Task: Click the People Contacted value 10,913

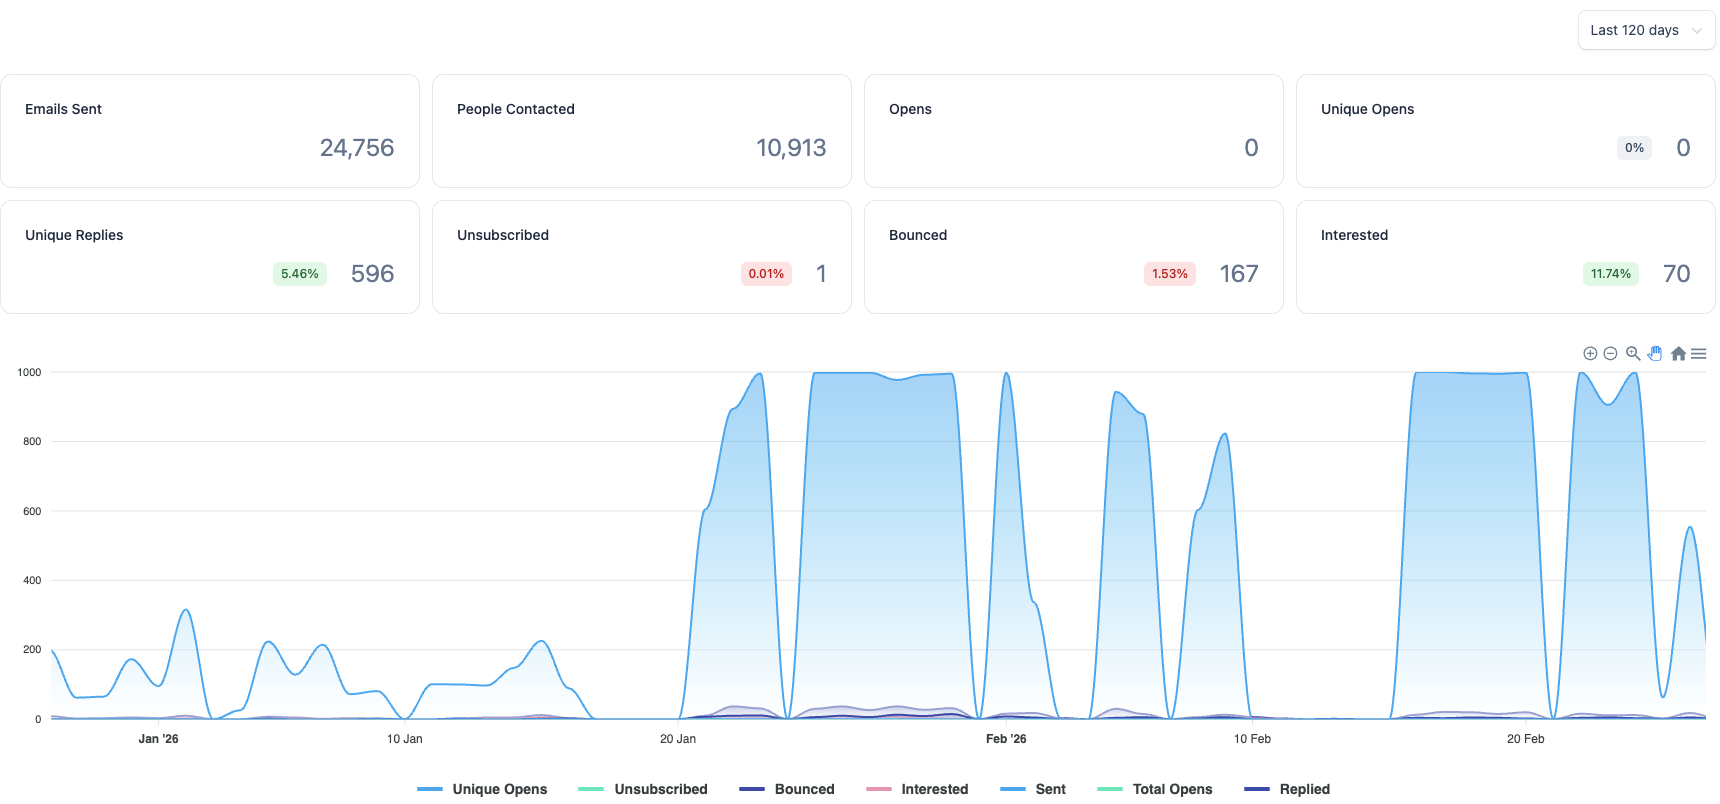Action: (791, 148)
